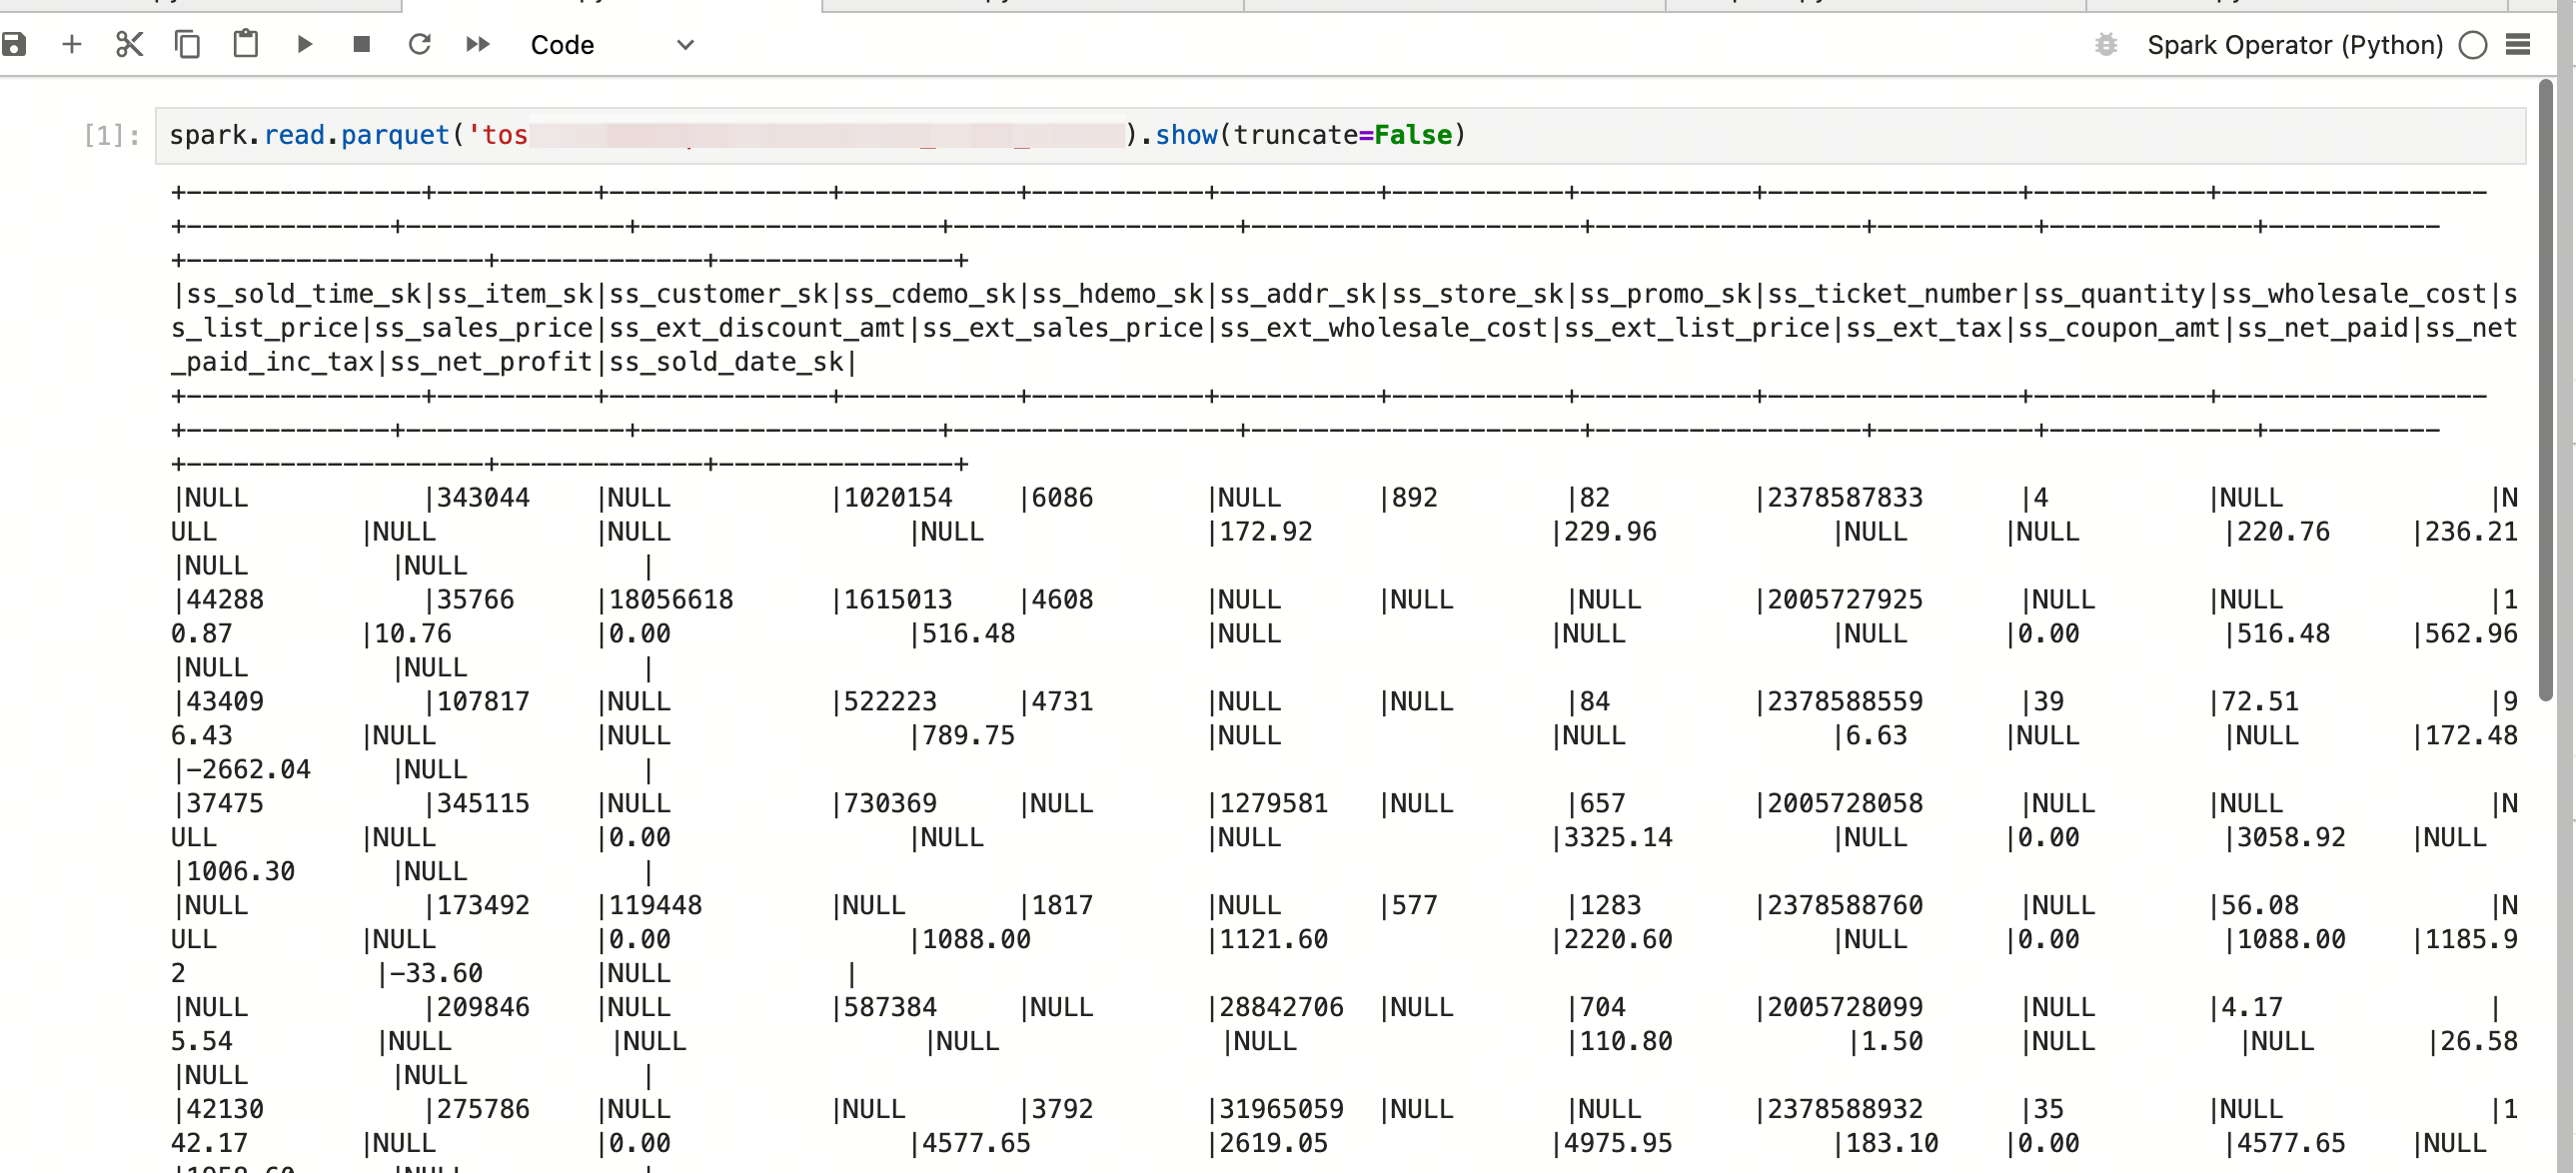Cut the selected cell with the scissors icon

coord(129,44)
